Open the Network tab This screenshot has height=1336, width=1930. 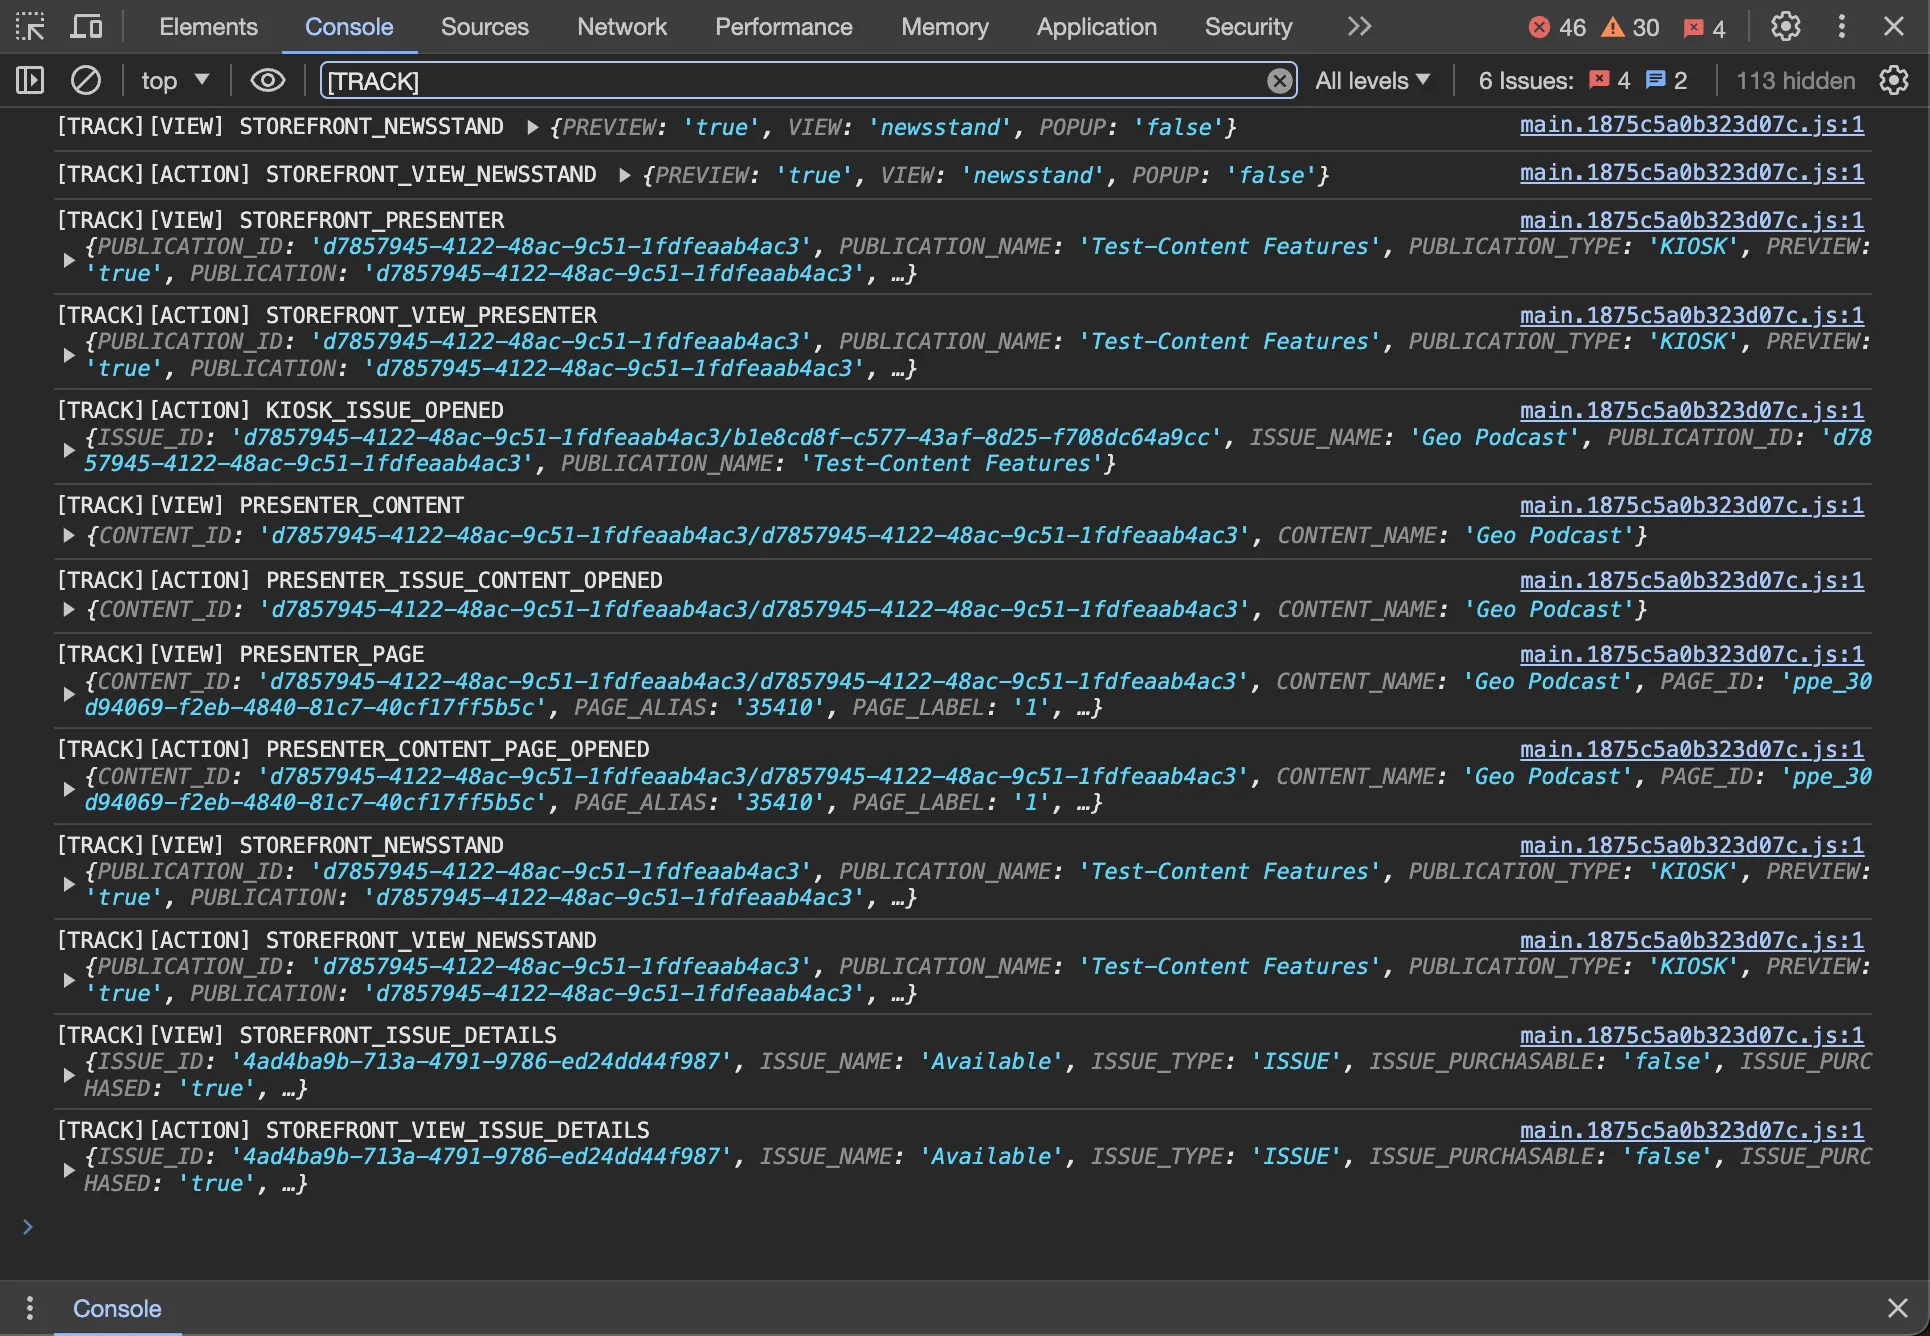click(621, 27)
